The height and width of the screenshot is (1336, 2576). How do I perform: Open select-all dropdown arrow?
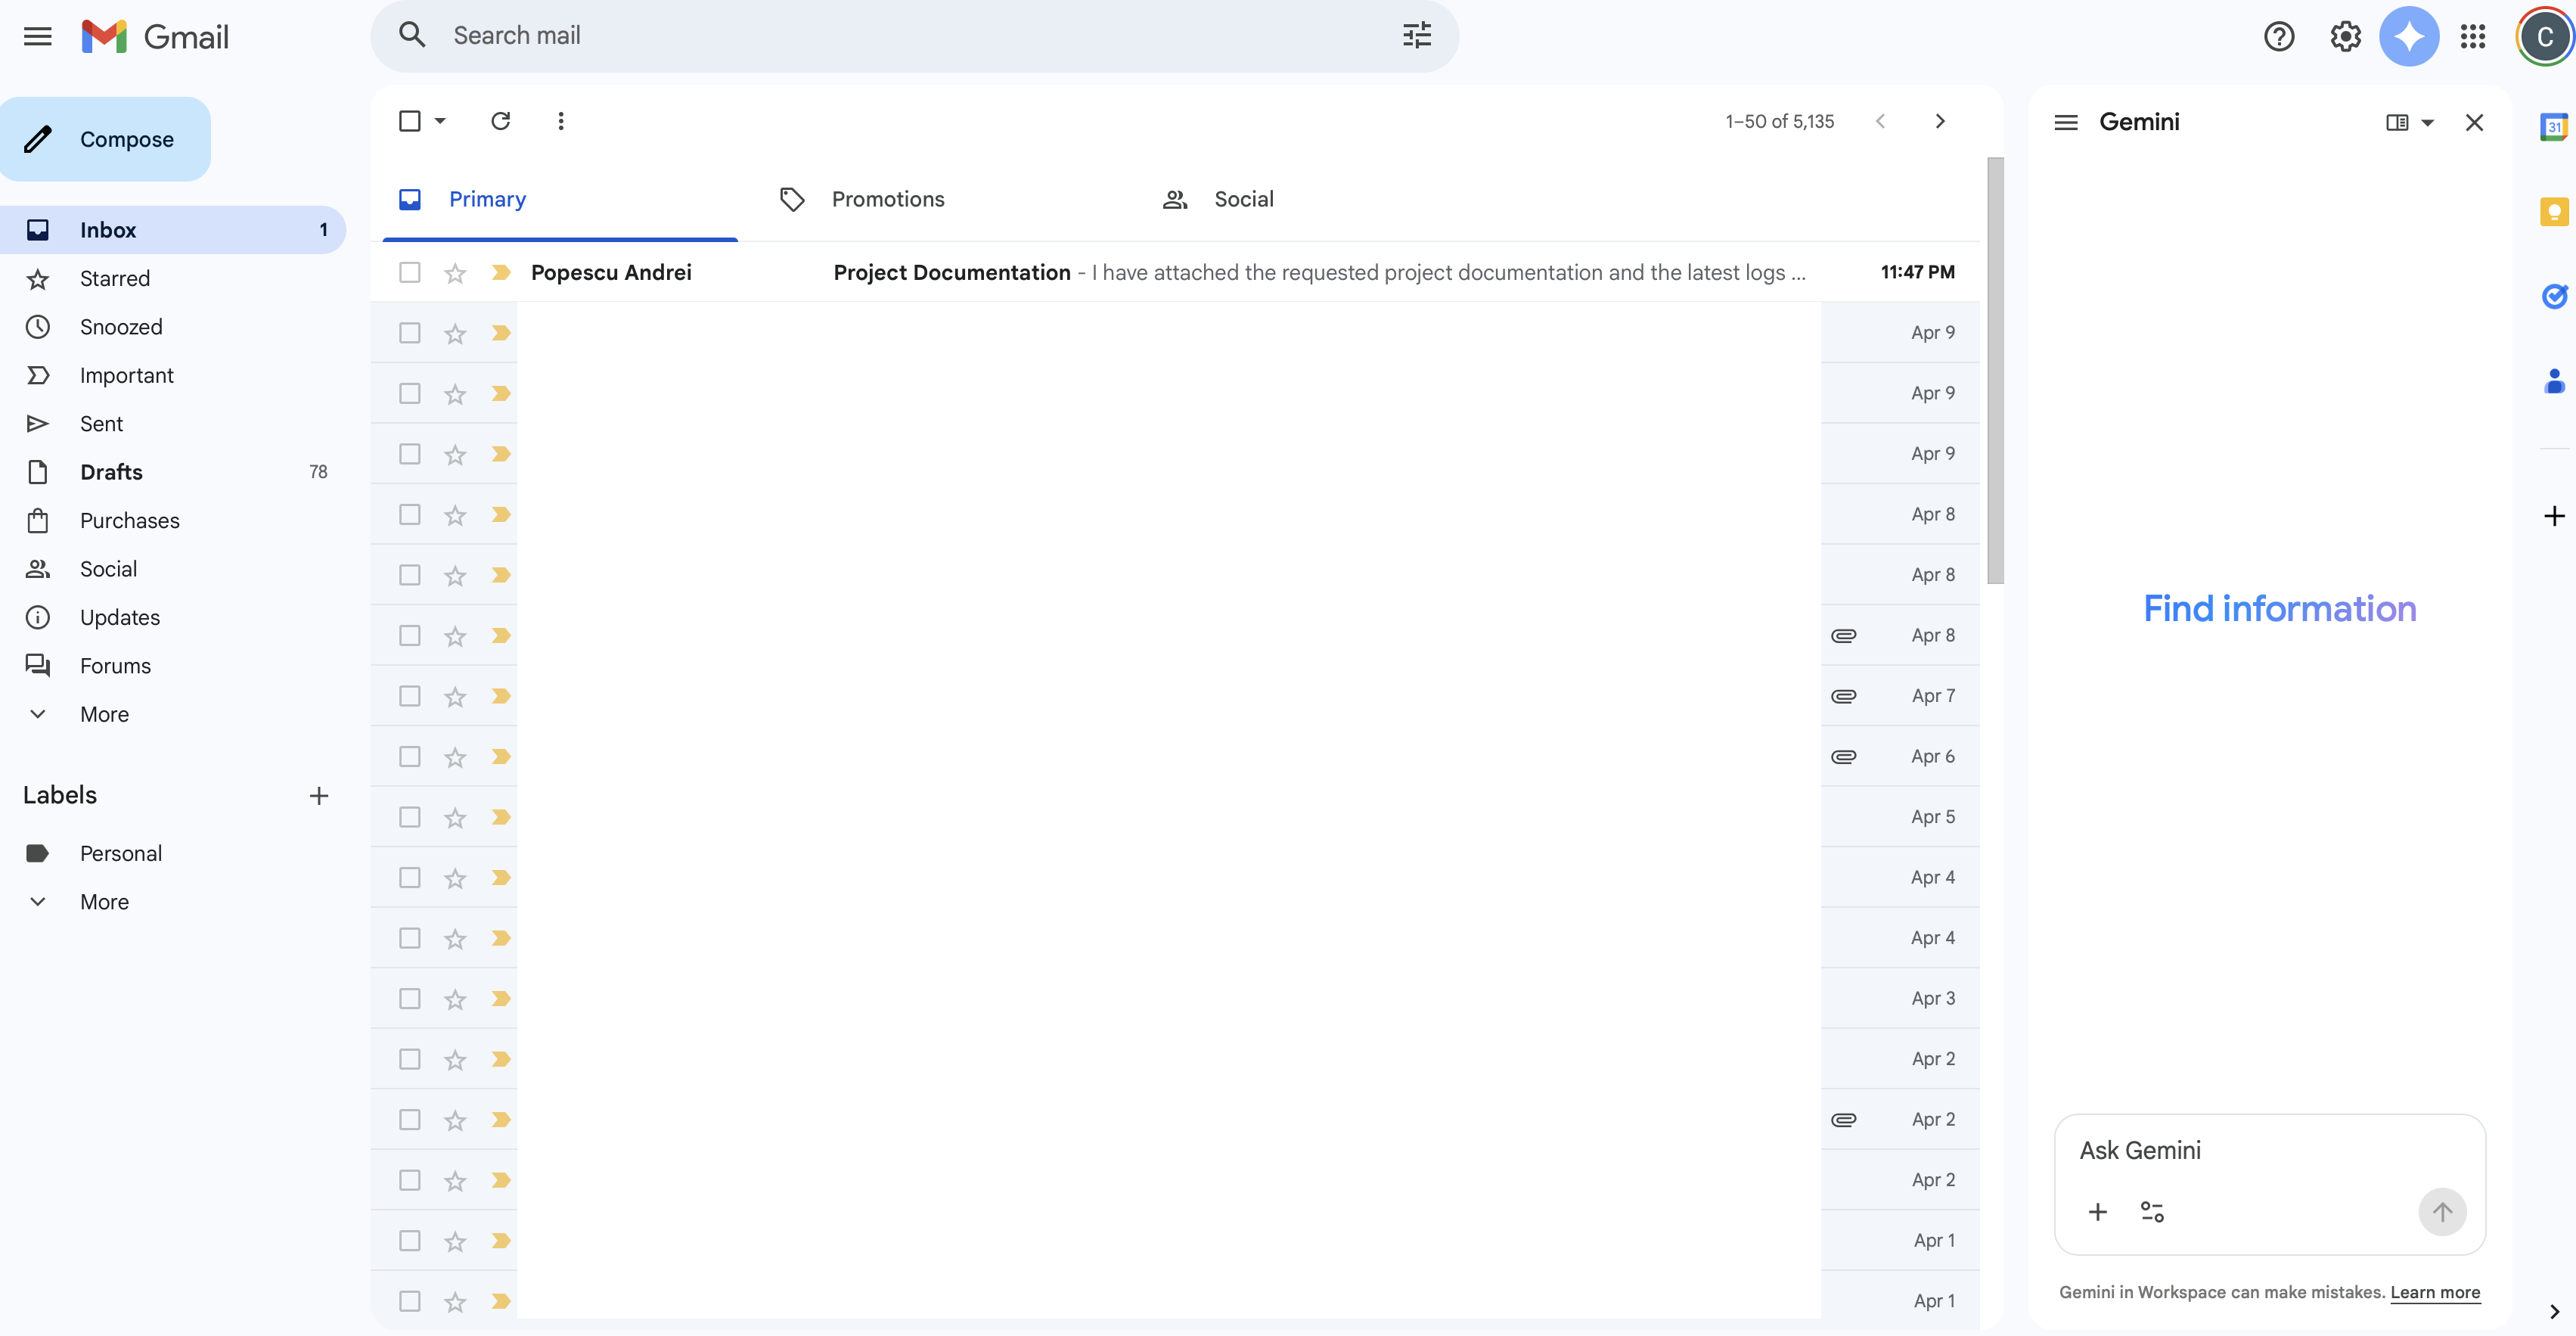[440, 121]
